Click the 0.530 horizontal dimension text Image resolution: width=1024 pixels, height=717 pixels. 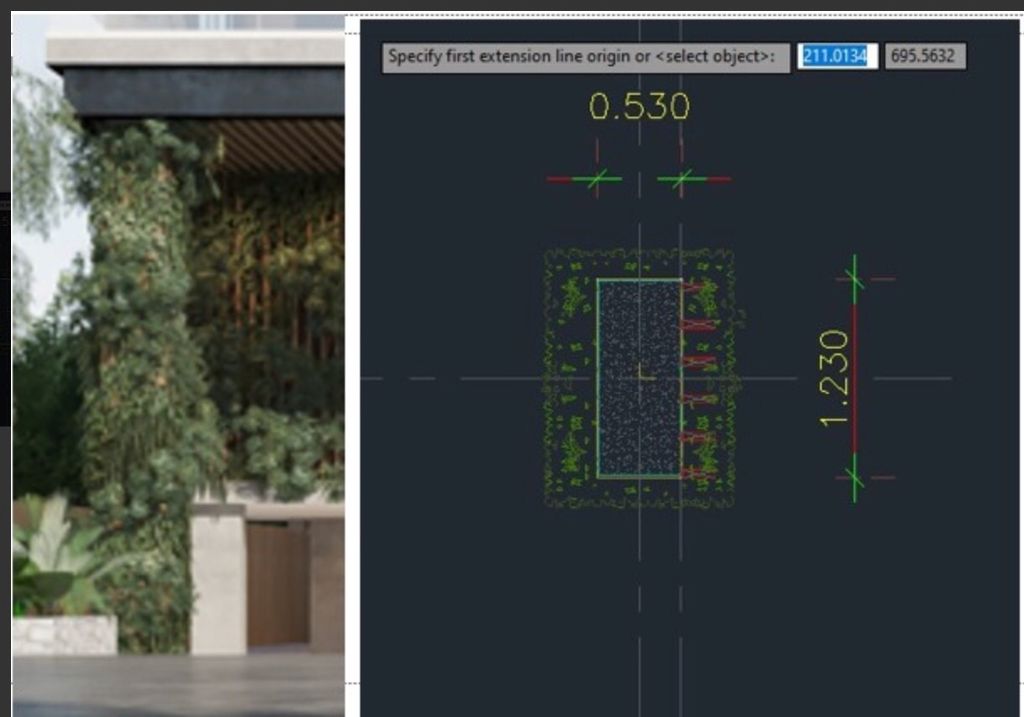coord(639,106)
